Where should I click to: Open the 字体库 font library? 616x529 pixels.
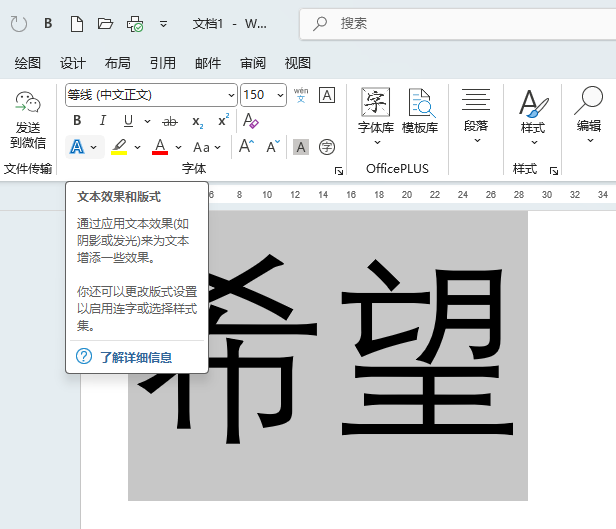click(x=376, y=116)
